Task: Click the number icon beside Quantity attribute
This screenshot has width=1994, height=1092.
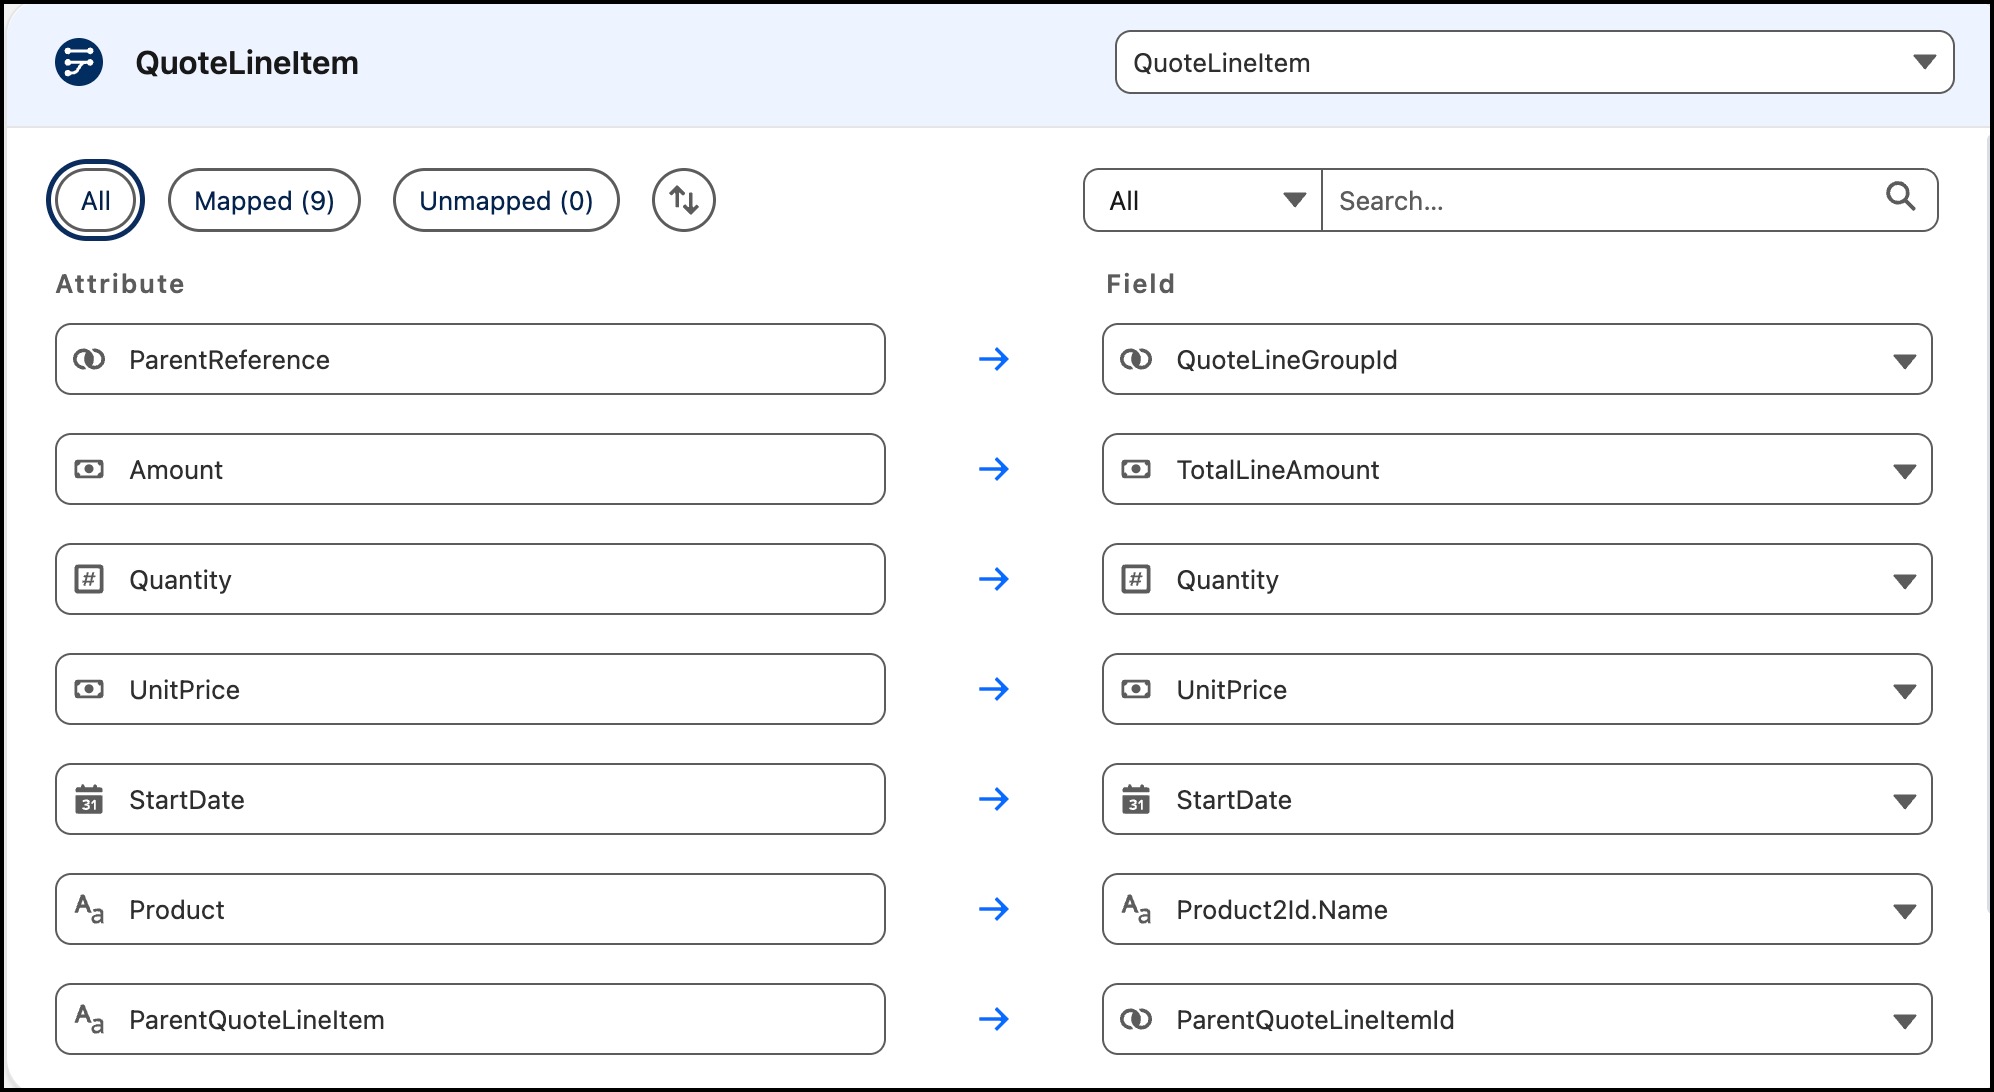Action: [x=89, y=579]
